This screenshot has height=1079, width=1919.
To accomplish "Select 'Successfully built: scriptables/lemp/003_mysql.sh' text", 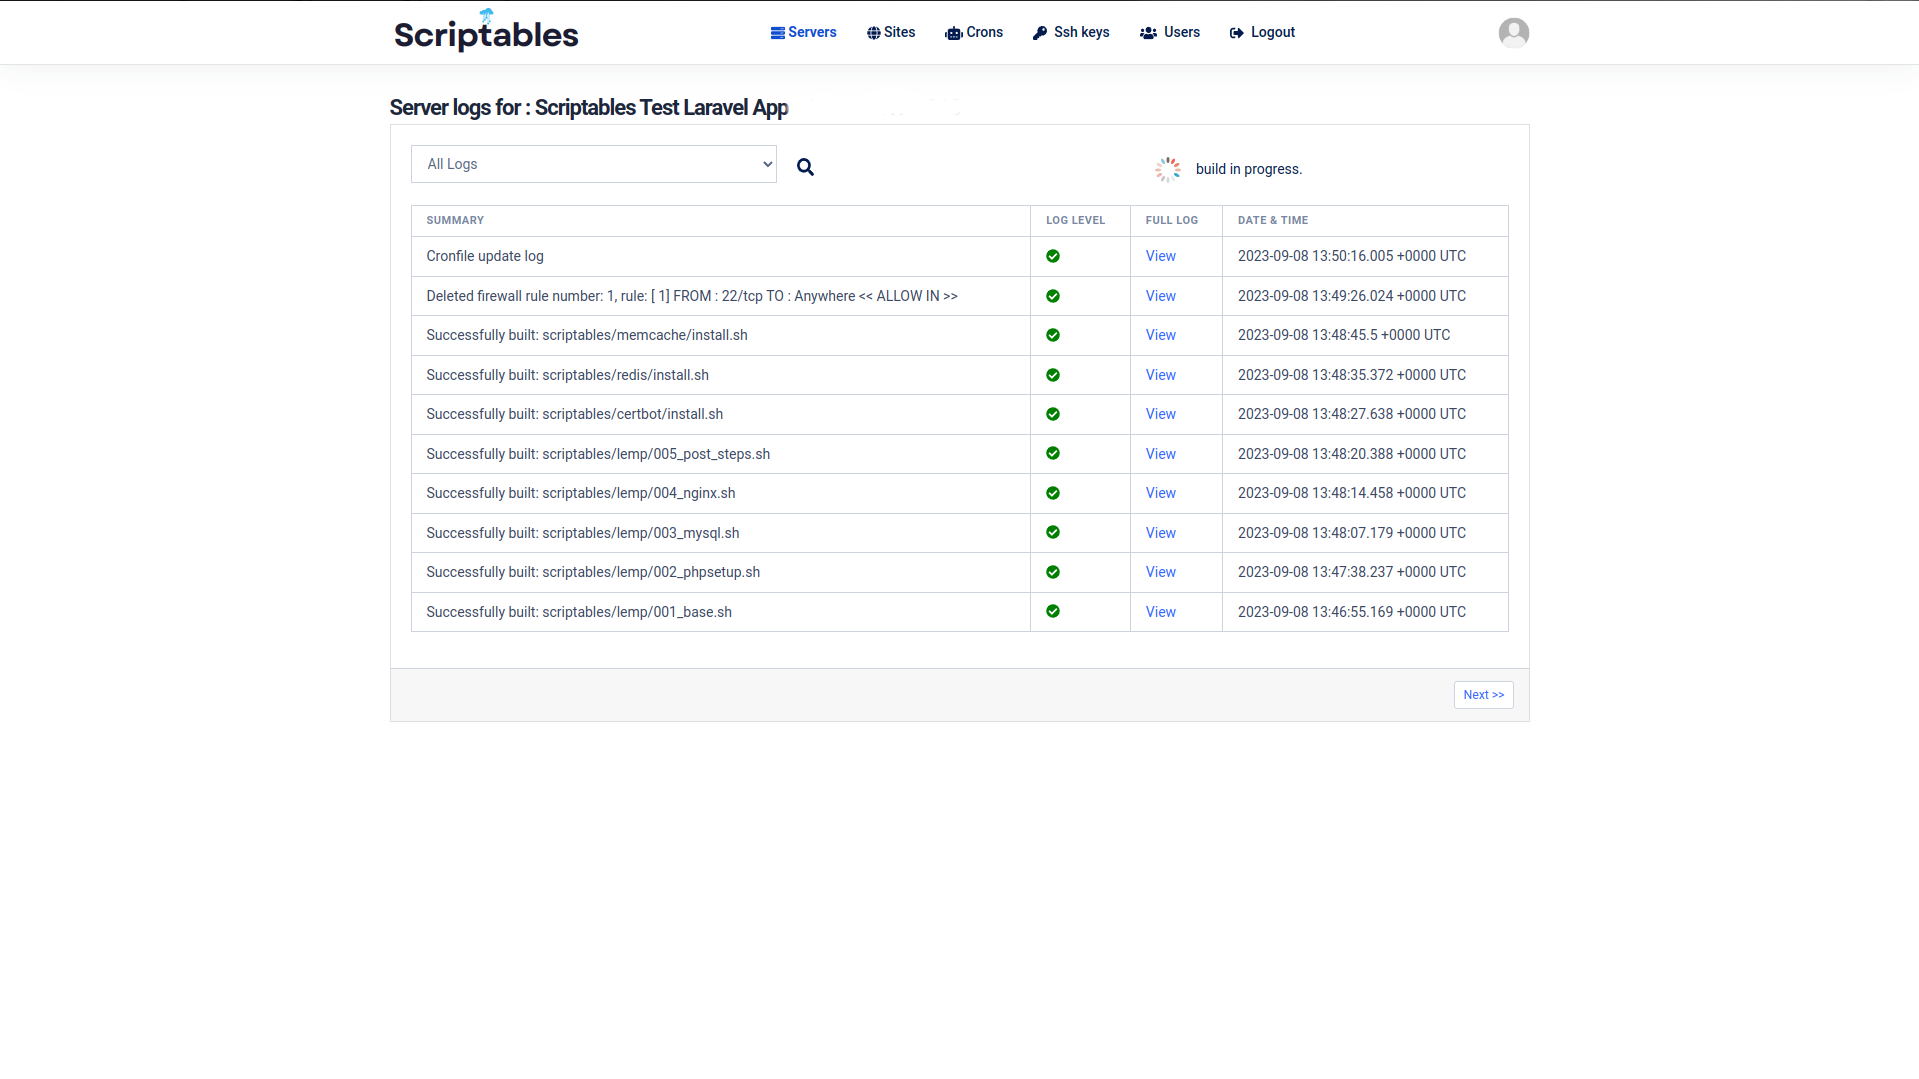I will pos(583,533).
